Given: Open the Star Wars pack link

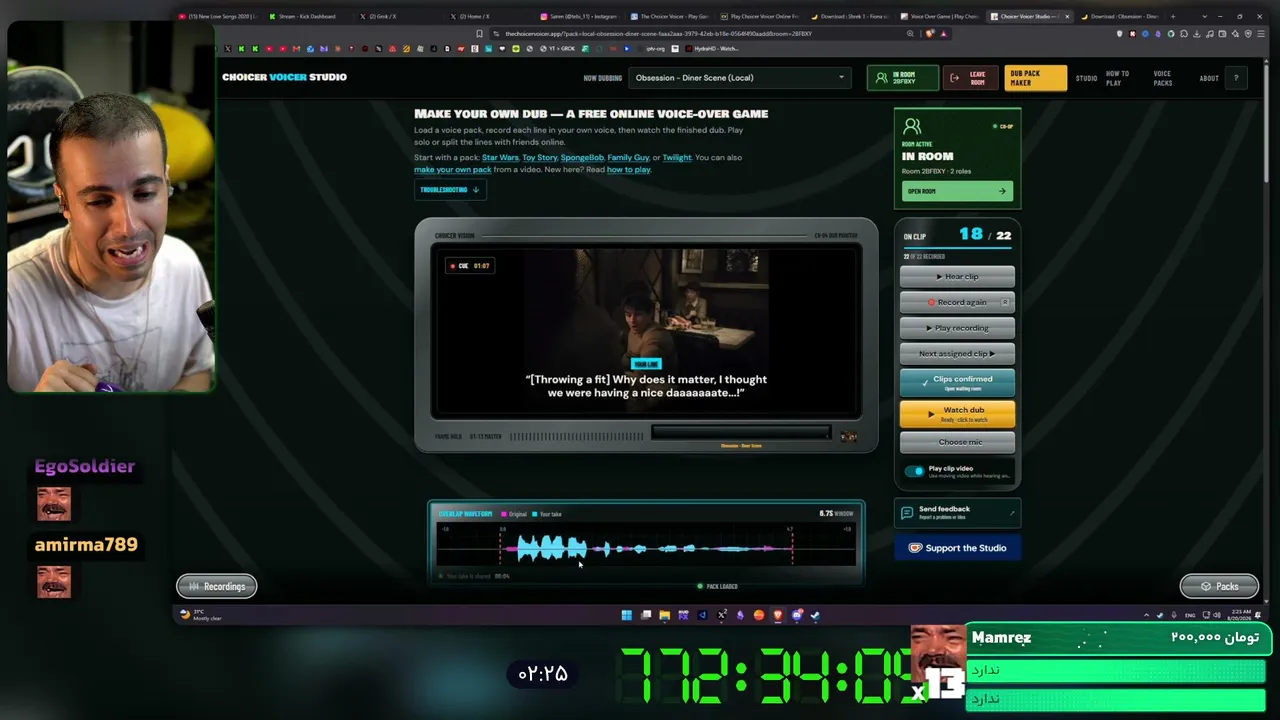Looking at the screenshot, I should pyautogui.click(x=500, y=157).
